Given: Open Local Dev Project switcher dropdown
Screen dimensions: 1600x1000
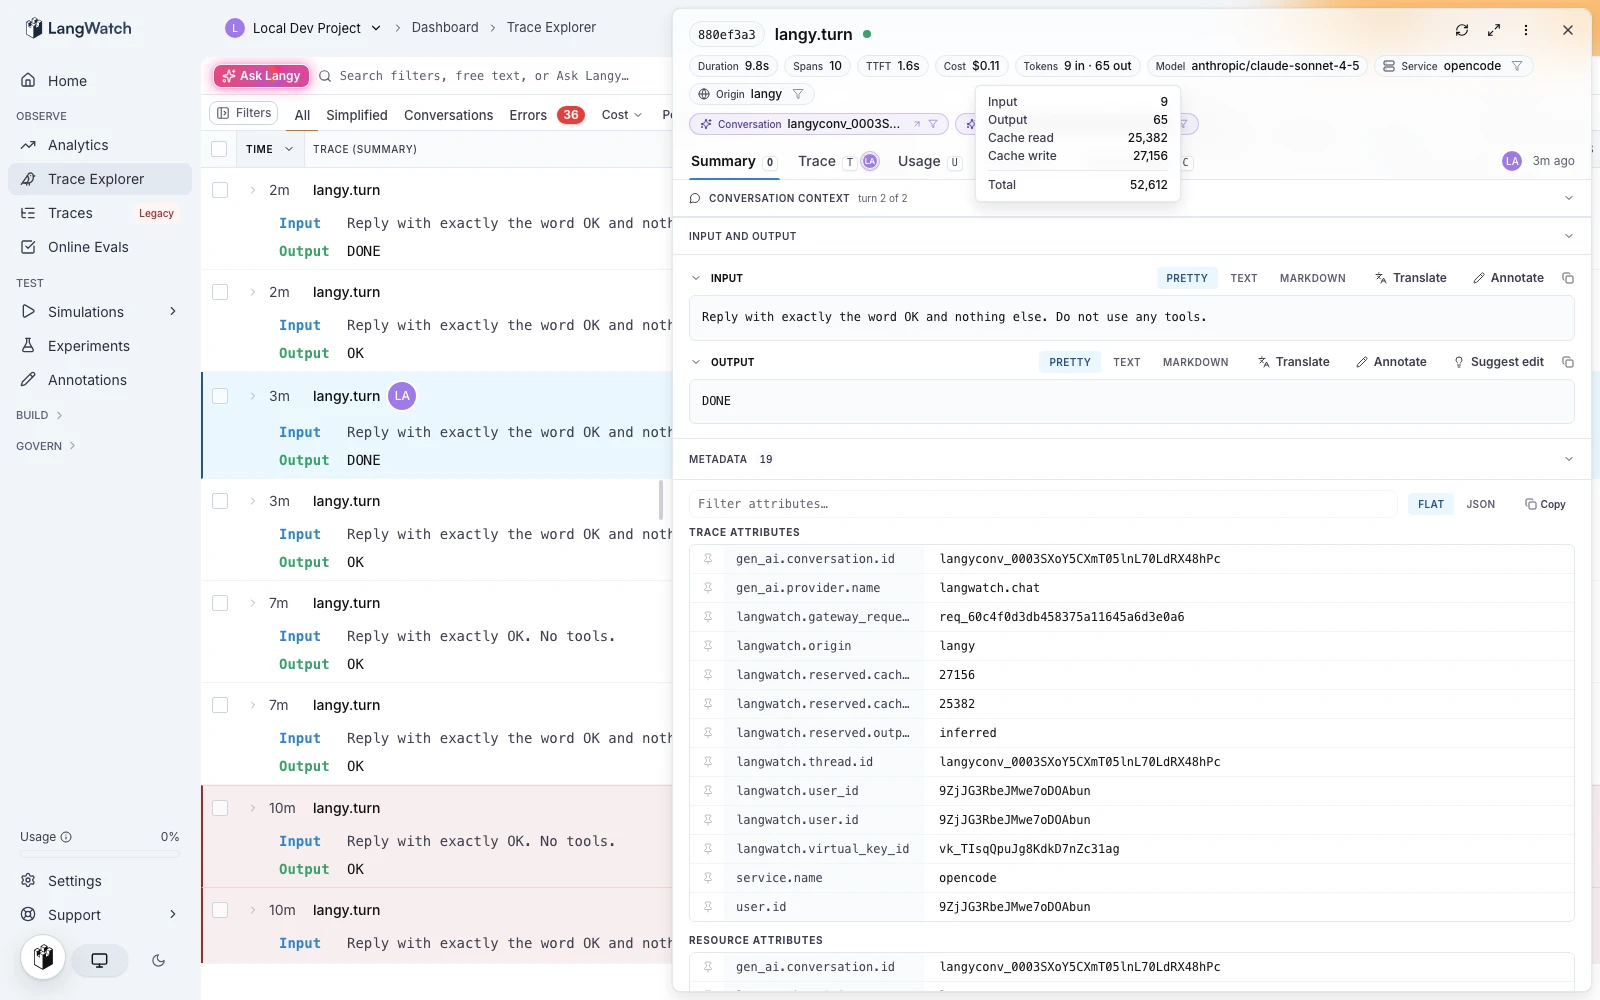Looking at the screenshot, I should (x=304, y=28).
